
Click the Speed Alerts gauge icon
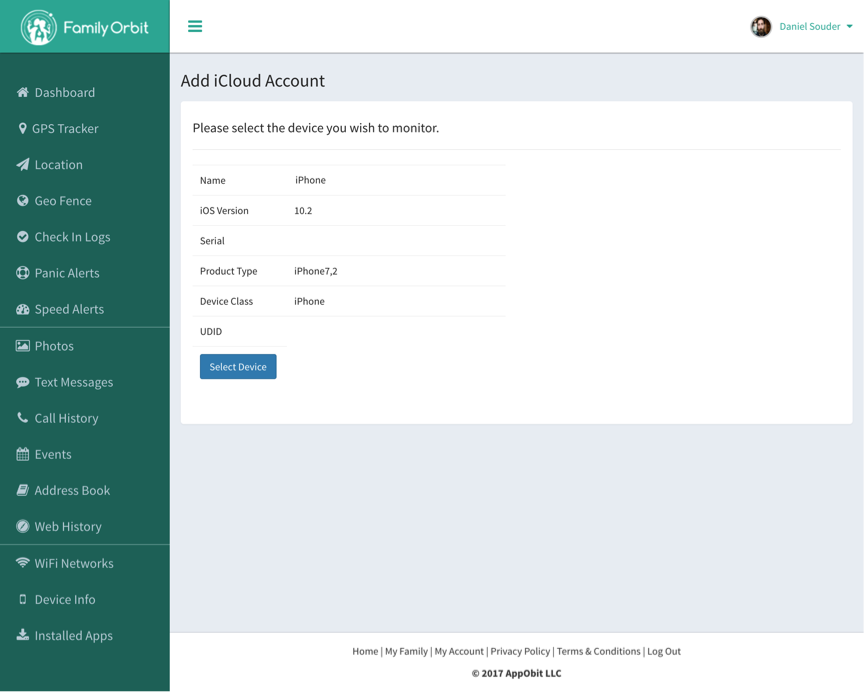click(23, 309)
